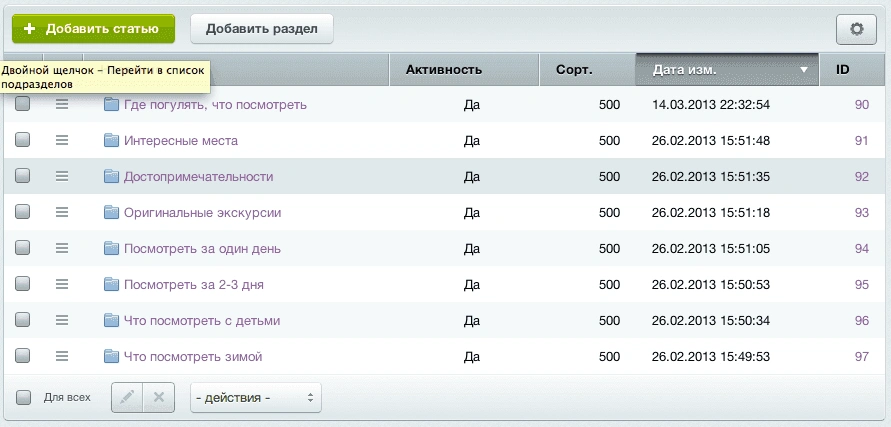Open row menu for Интересные места
Viewport: 891px width, 427px height.
click(x=62, y=140)
